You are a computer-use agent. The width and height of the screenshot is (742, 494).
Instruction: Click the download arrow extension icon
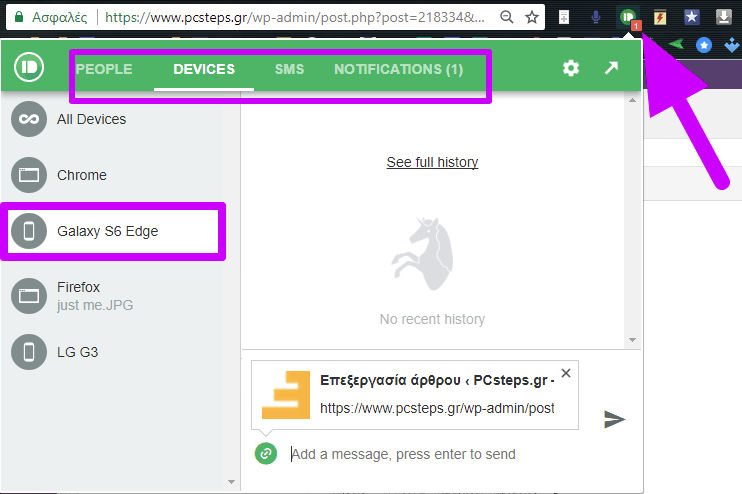click(x=723, y=18)
